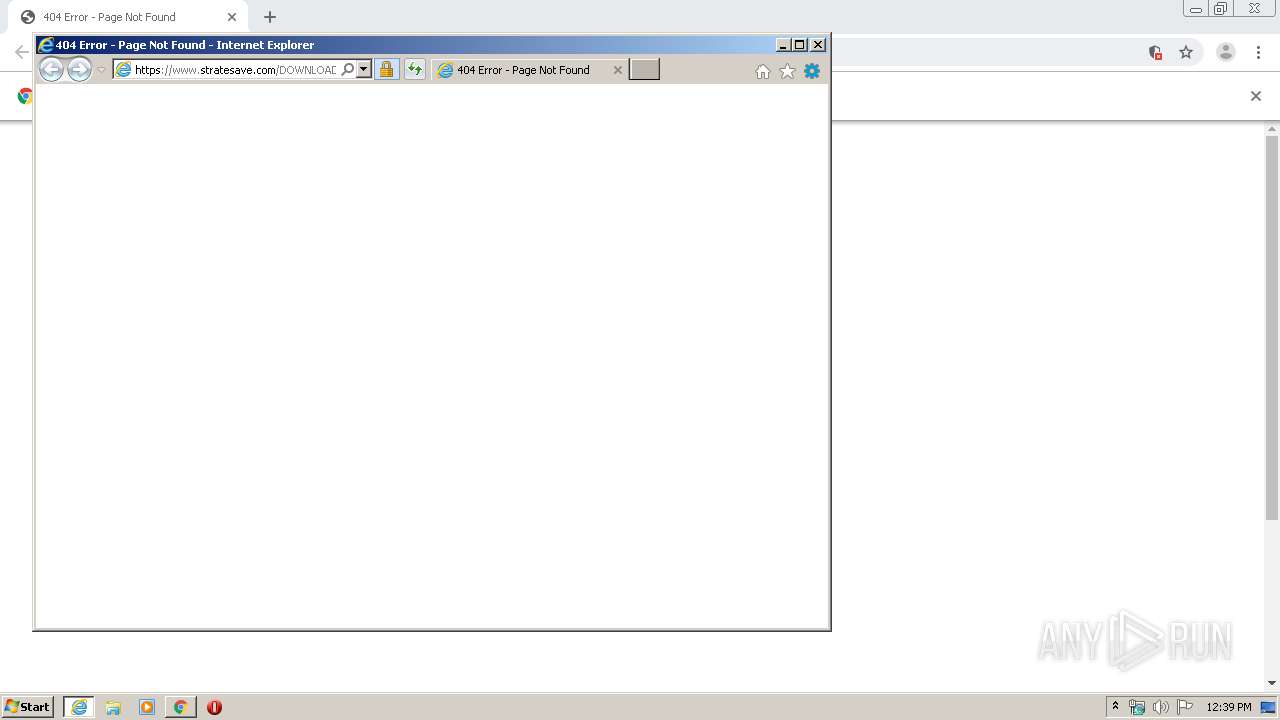1280x720 pixels.
Task: Open recent pages dropdown next to Forward
Action: [101, 70]
